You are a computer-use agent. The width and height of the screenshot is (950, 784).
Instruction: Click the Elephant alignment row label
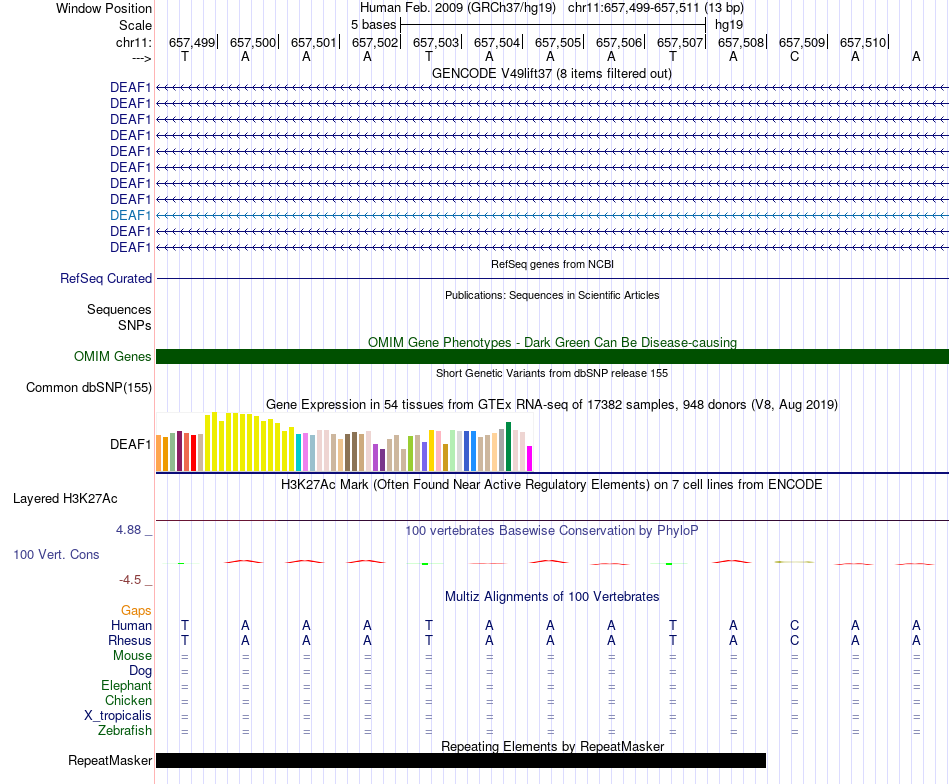(x=126, y=685)
